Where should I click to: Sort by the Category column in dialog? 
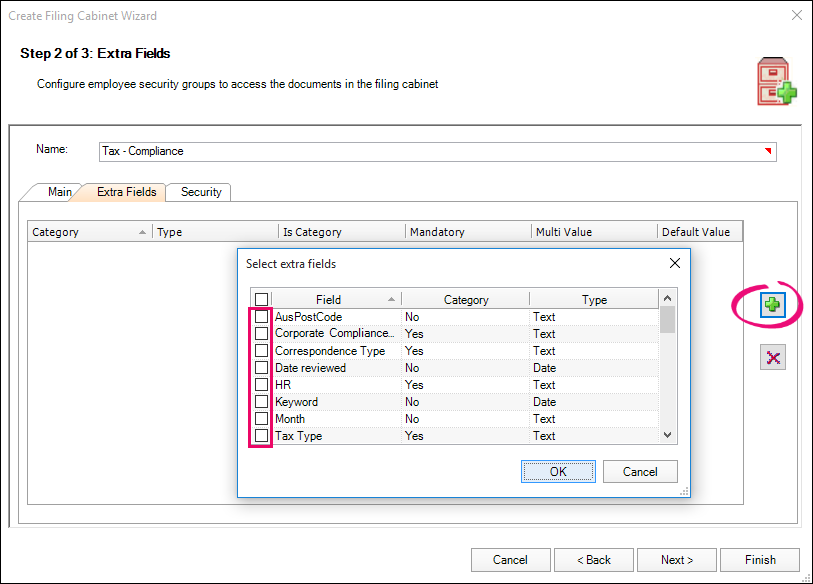465,299
